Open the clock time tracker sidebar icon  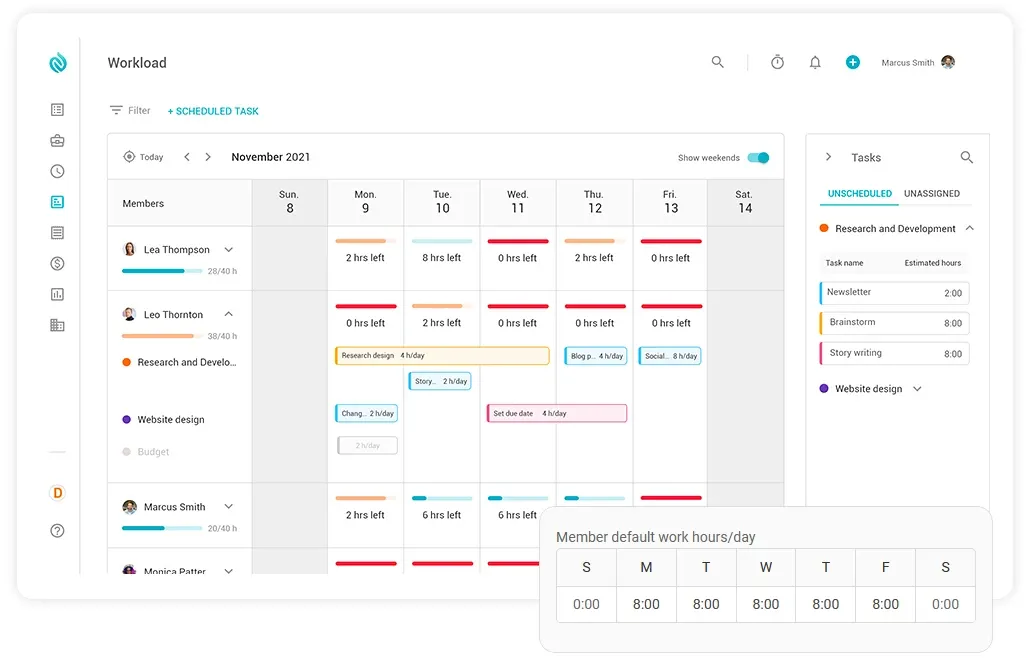coord(57,171)
